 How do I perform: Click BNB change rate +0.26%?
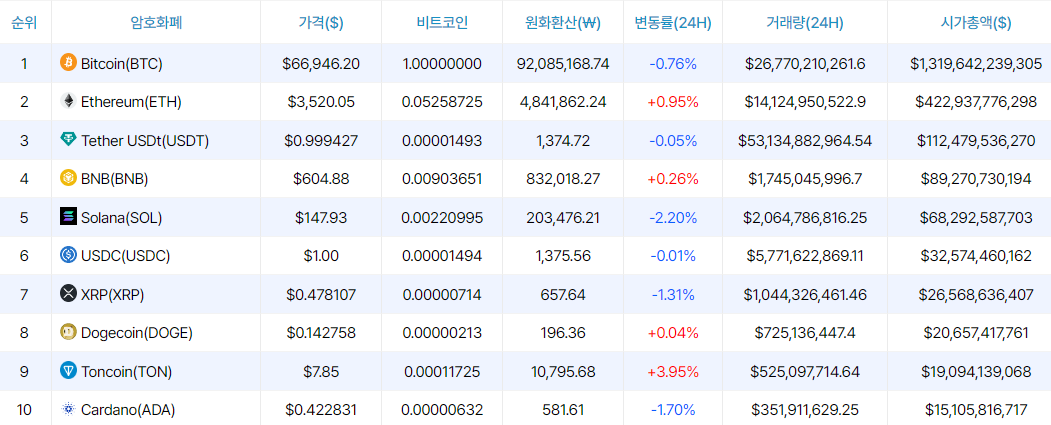pyautogui.click(x=673, y=179)
